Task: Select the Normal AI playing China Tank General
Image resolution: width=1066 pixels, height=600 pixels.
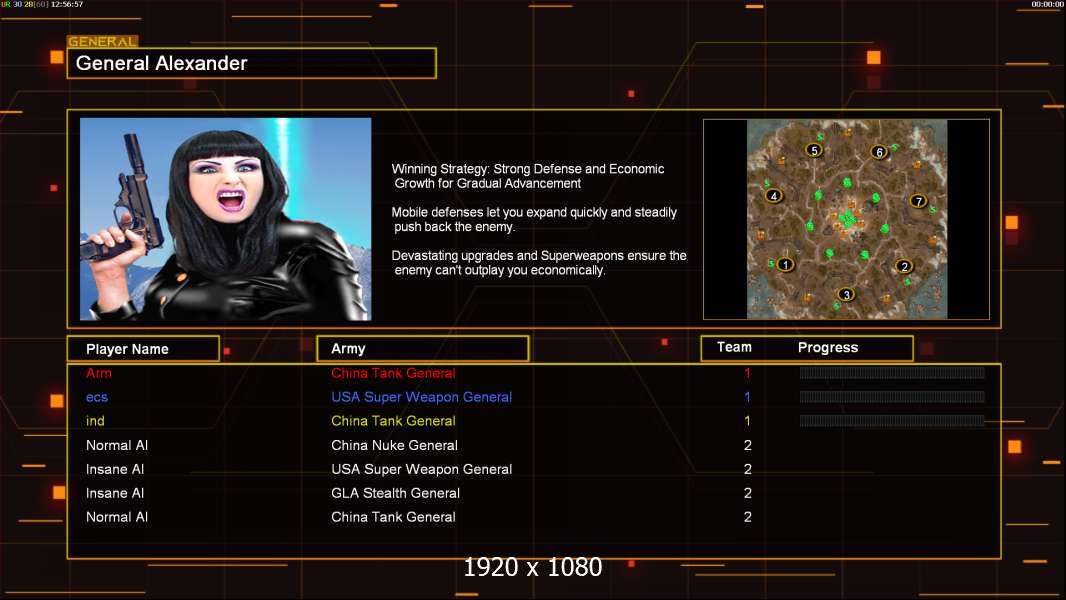Action: pyautogui.click(x=117, y=516)
